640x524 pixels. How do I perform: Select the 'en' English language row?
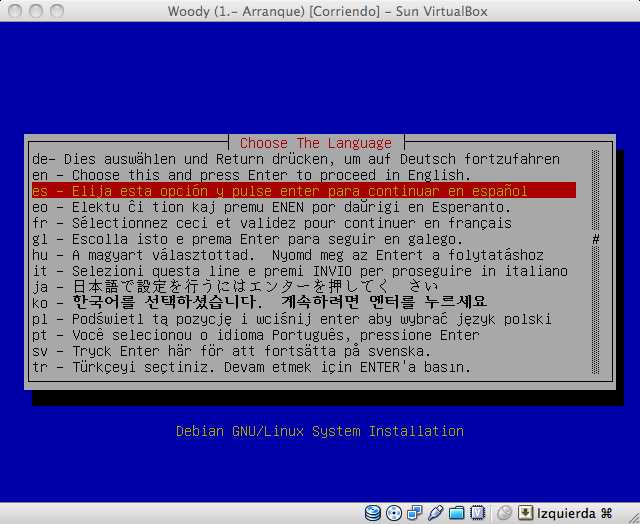point(304,175)
